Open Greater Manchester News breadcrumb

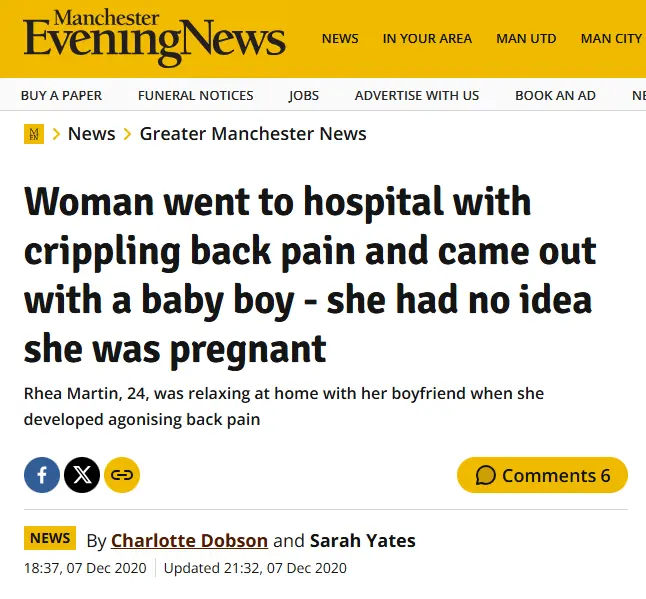point(253,134)
